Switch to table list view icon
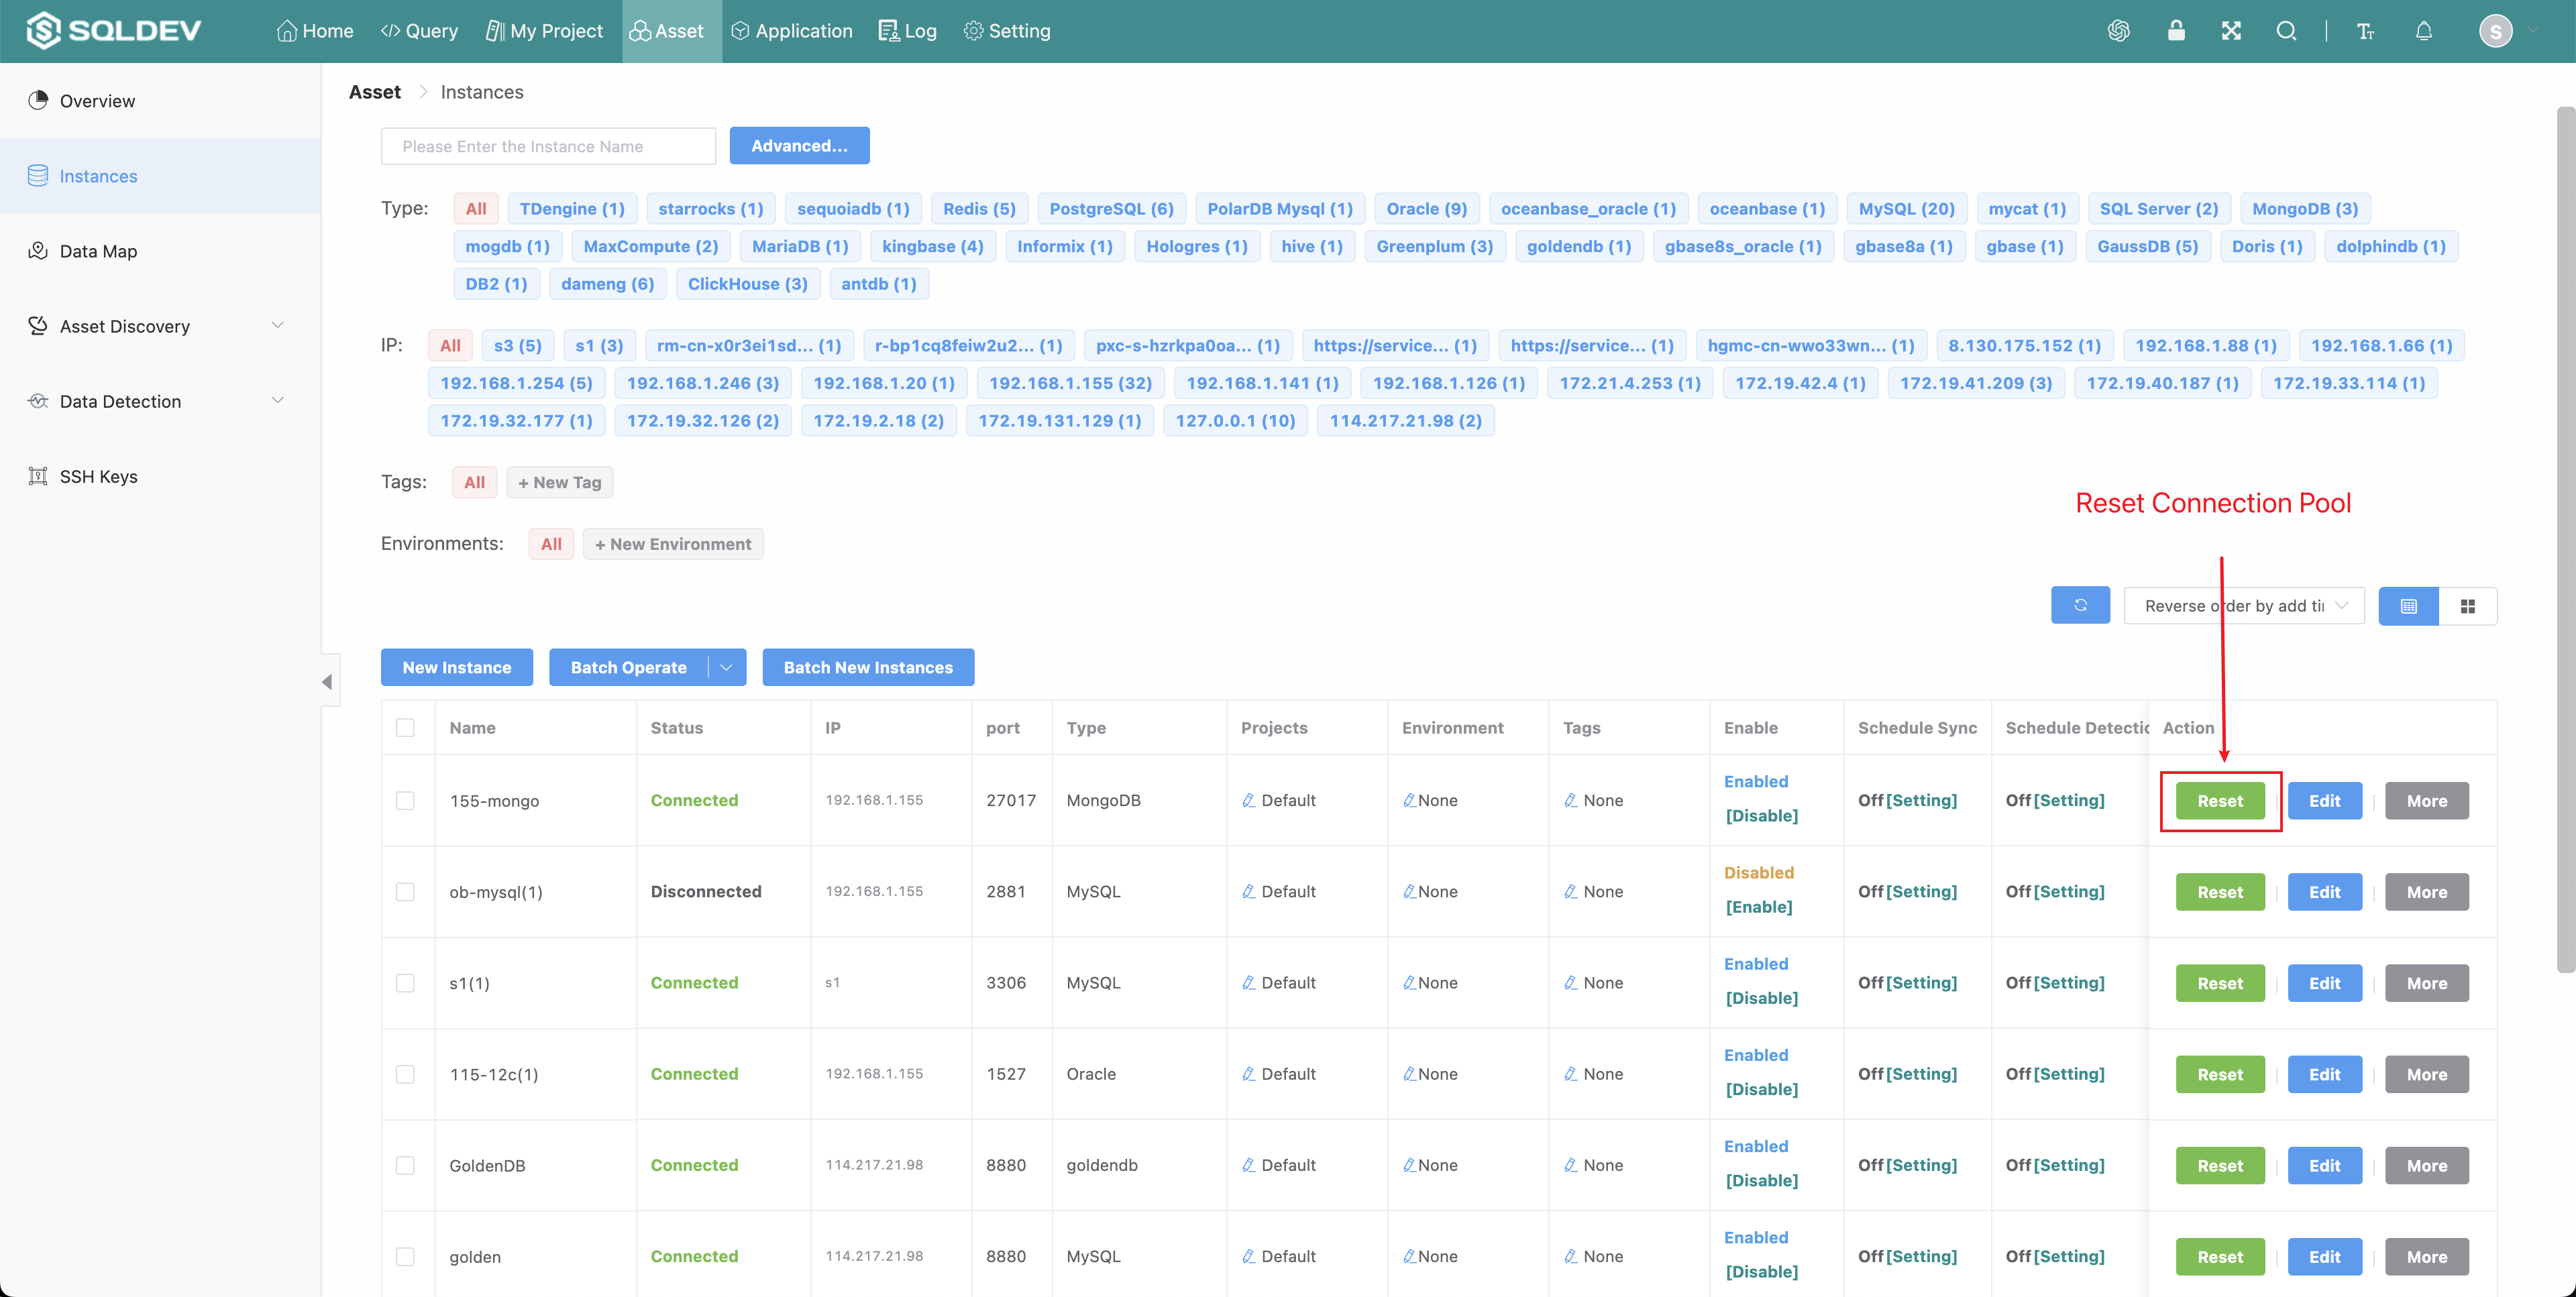Image resolution: width=2576 pixels, height=1297 pixels. pyautogui.click(x=2408, y=606)
